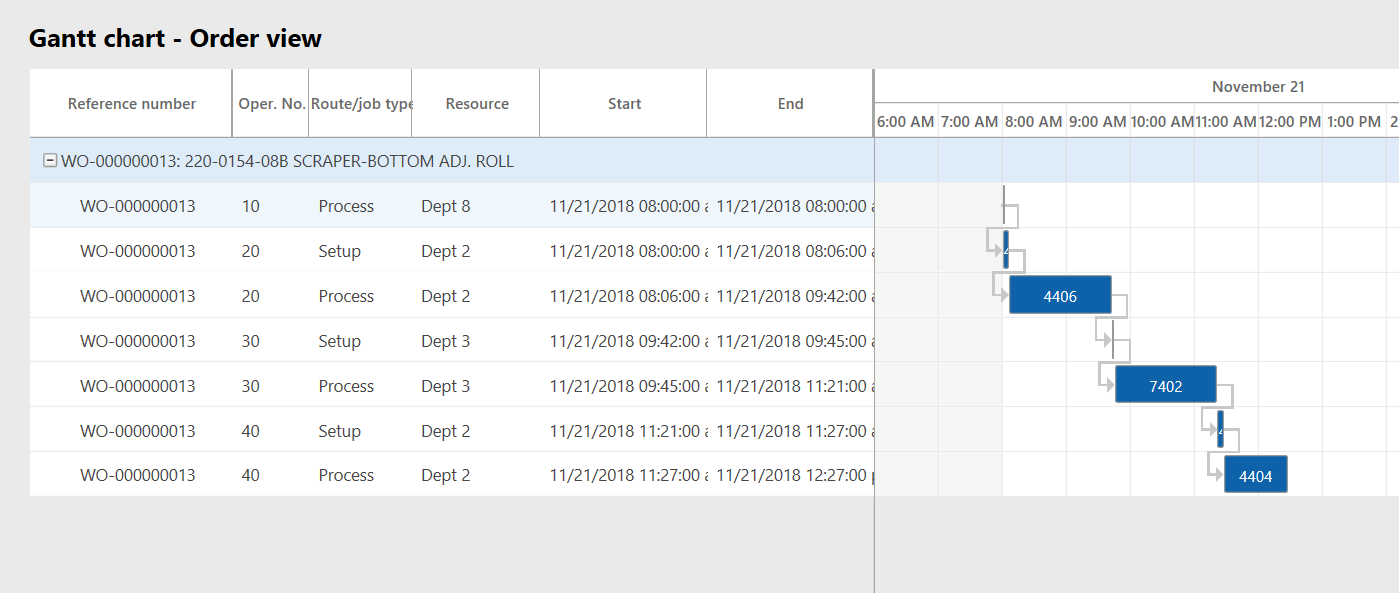Viewport: 1399px width, 593px height.
Task: Click the Oper. No. column header
Action: click(x=270, y=103)
